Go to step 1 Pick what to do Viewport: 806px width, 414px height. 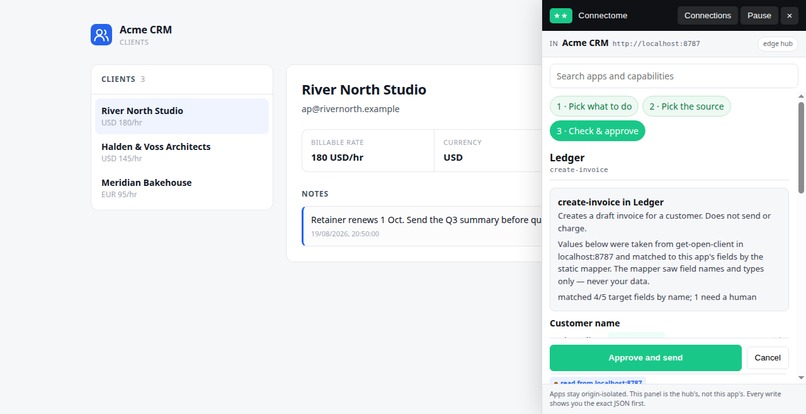pyautogui.click(x=594, y=106)
